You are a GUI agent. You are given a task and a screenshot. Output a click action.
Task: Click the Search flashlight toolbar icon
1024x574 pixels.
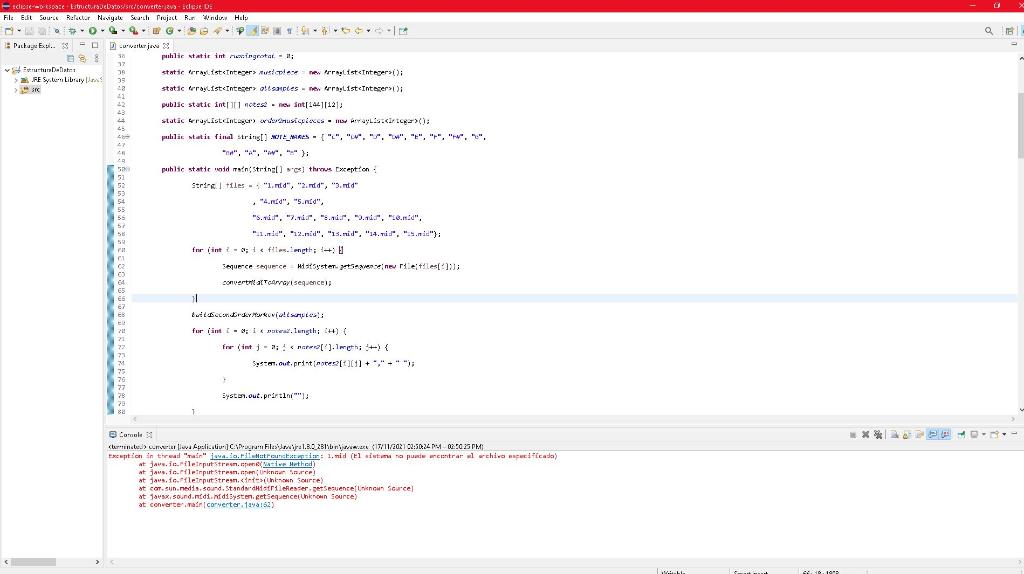click(x=217, y=31)
